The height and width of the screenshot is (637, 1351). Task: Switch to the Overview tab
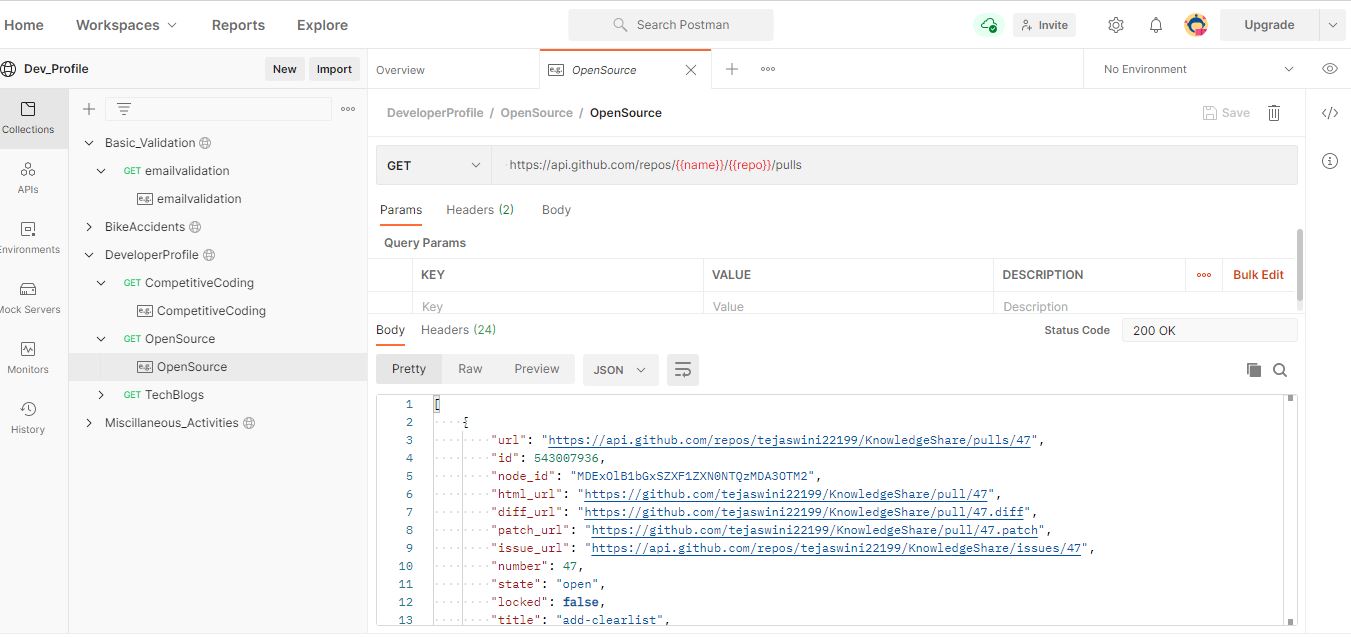coord(400,70)
